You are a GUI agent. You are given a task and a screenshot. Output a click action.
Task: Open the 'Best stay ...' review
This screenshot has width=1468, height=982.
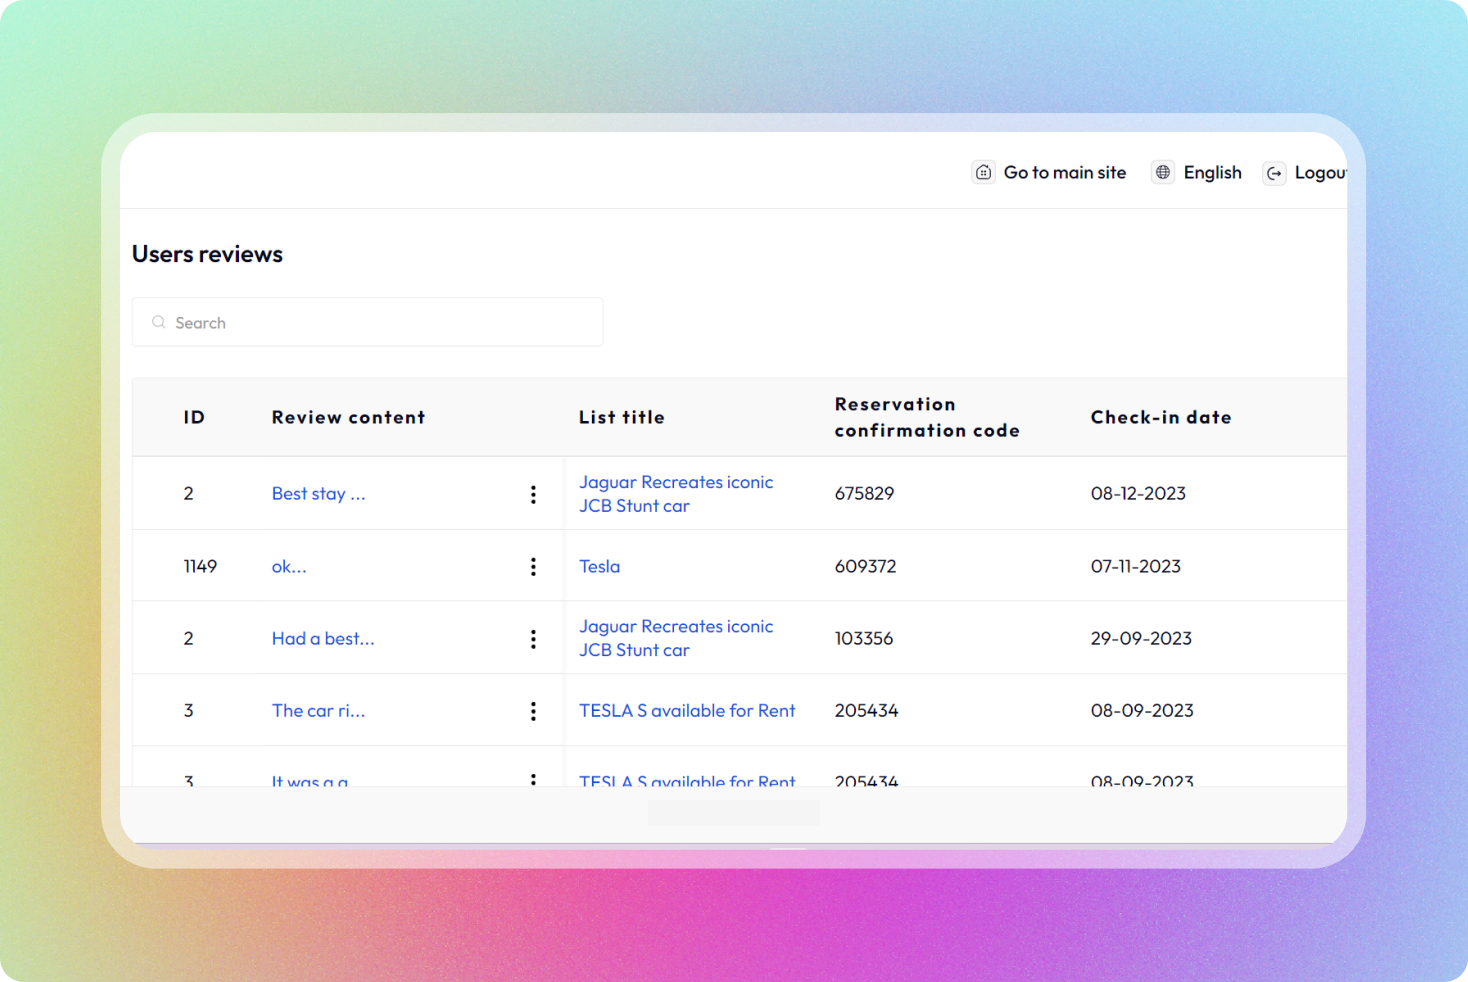click(318, 494)
